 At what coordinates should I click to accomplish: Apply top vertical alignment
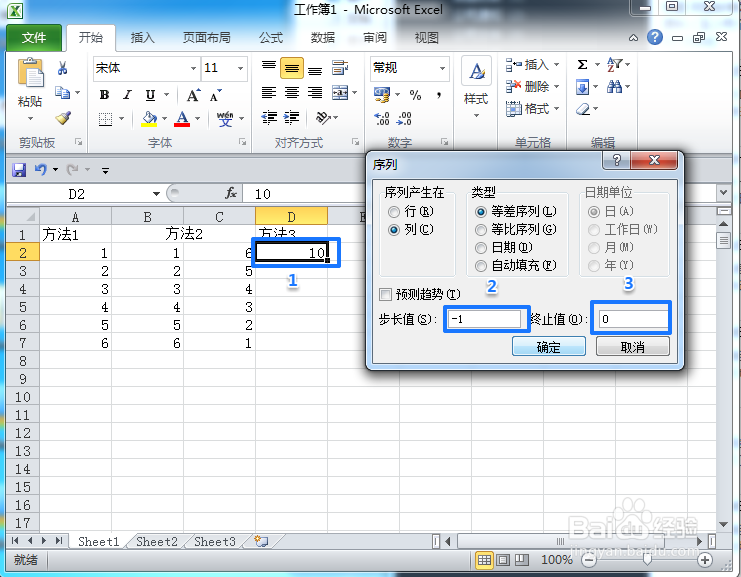coord(269,68)
